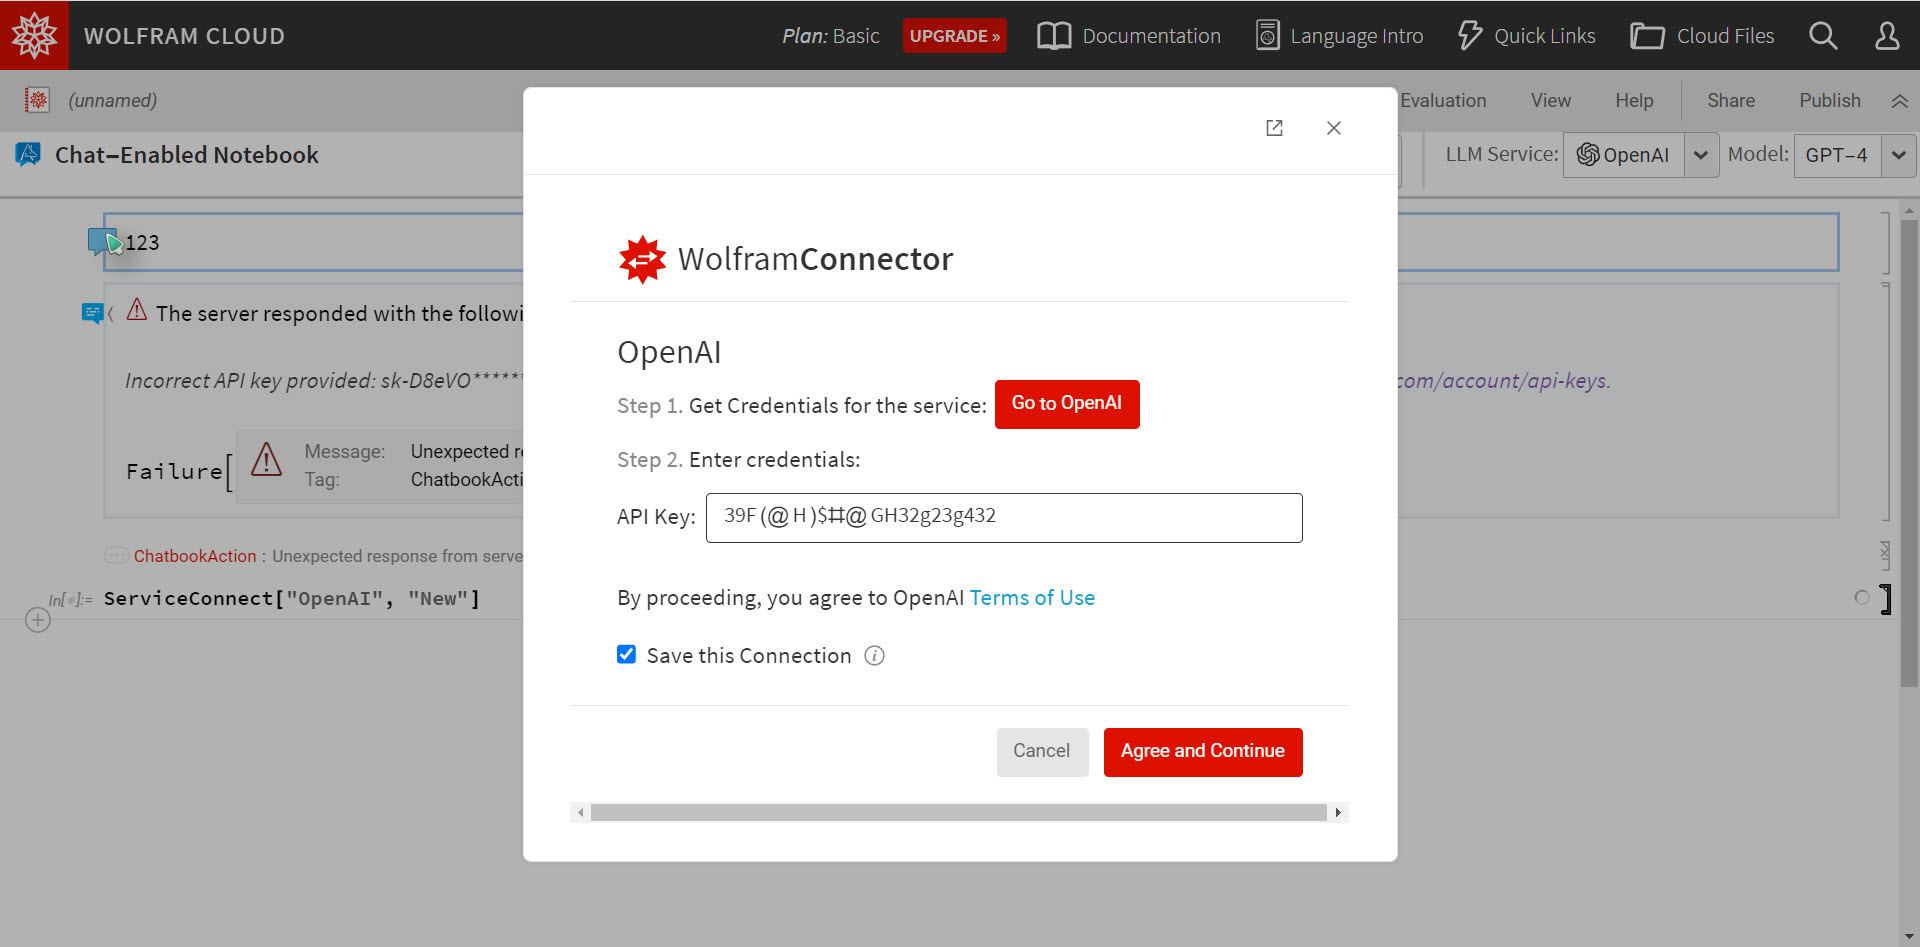Select the OpenAI service button
1920x947 pixels.
point(1623,155)
